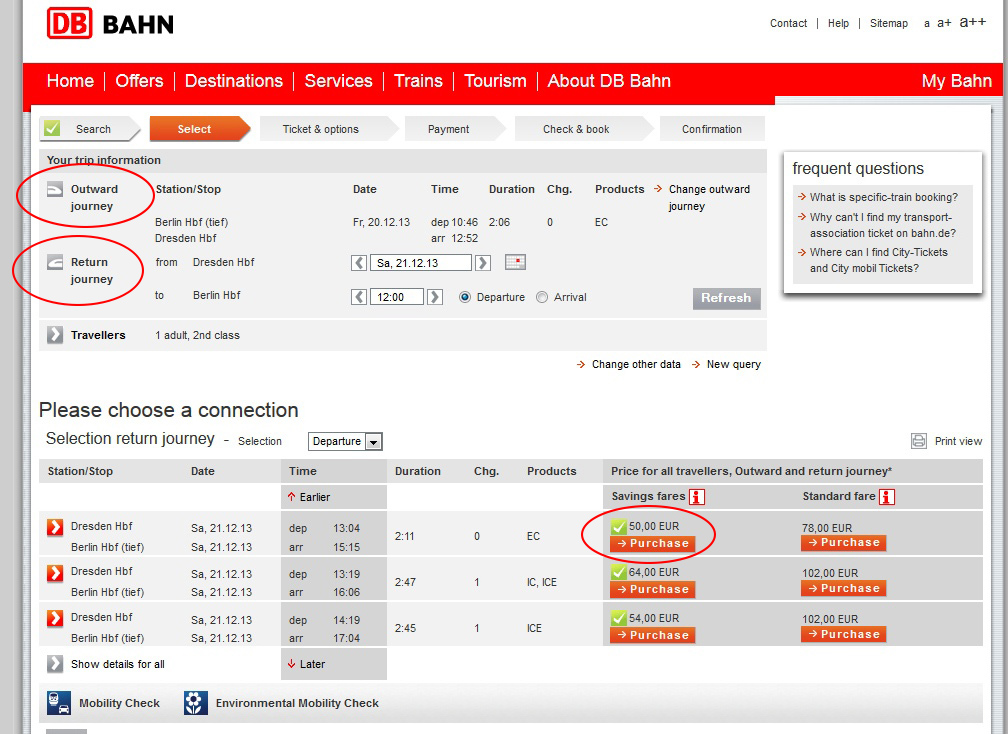
Task: Click the Confirmation step
Action: [x=712, y=129]
